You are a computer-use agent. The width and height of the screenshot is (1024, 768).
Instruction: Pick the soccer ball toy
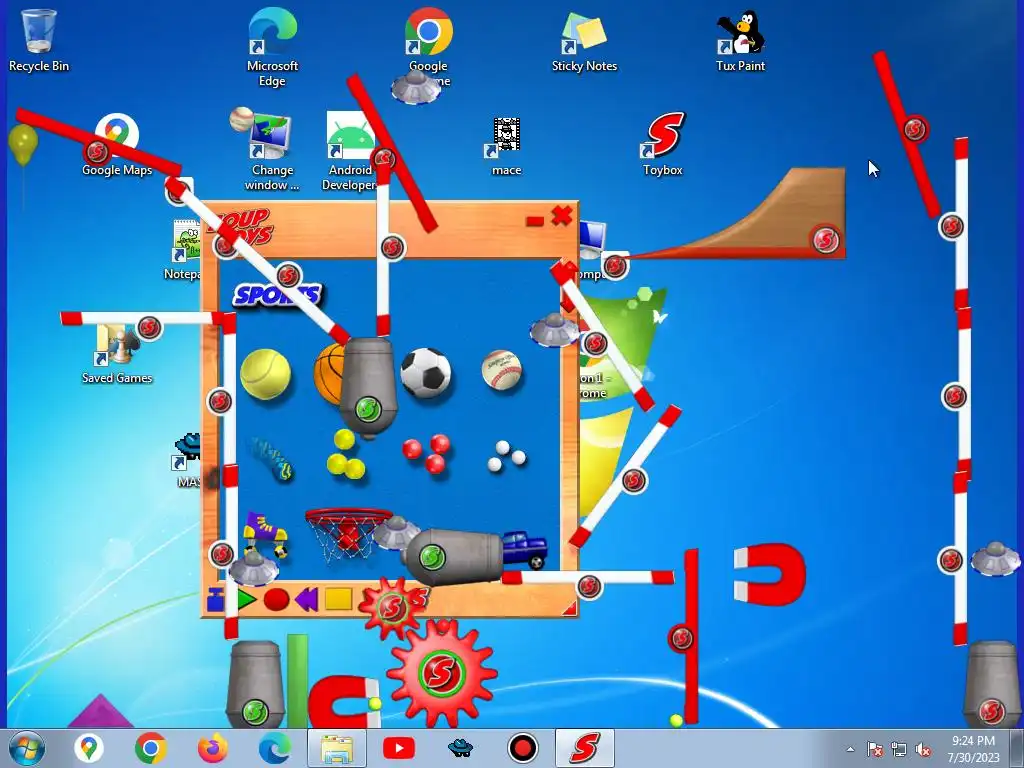point(426,372)
